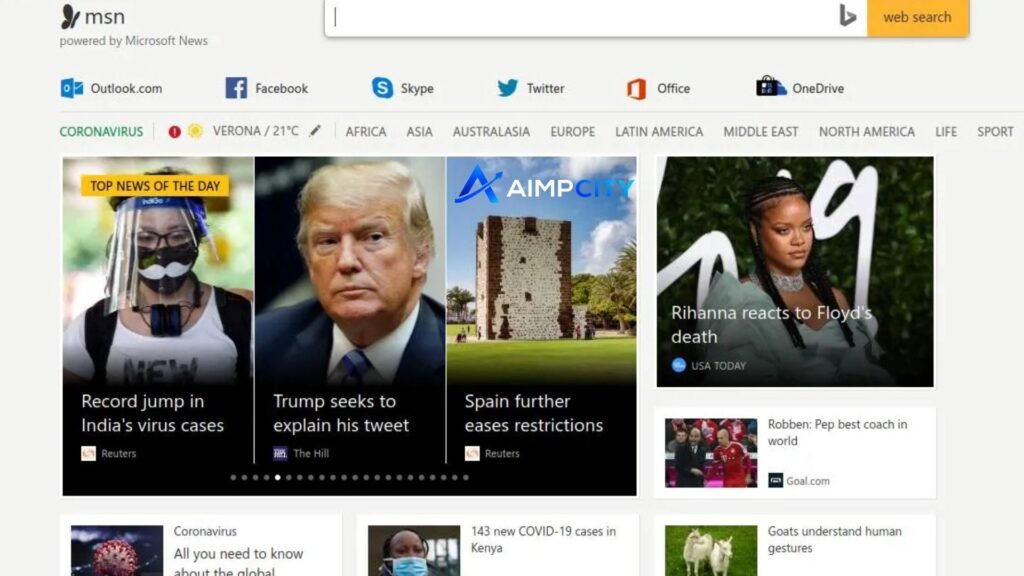1024x576 pixels.
Task: Click the Twitter bird icon
Action: (x=507, y=88)
